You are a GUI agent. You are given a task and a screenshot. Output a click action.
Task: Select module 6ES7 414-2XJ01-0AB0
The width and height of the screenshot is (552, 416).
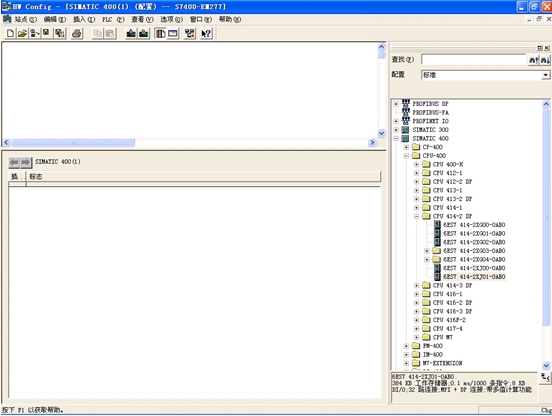pos(474,277)
